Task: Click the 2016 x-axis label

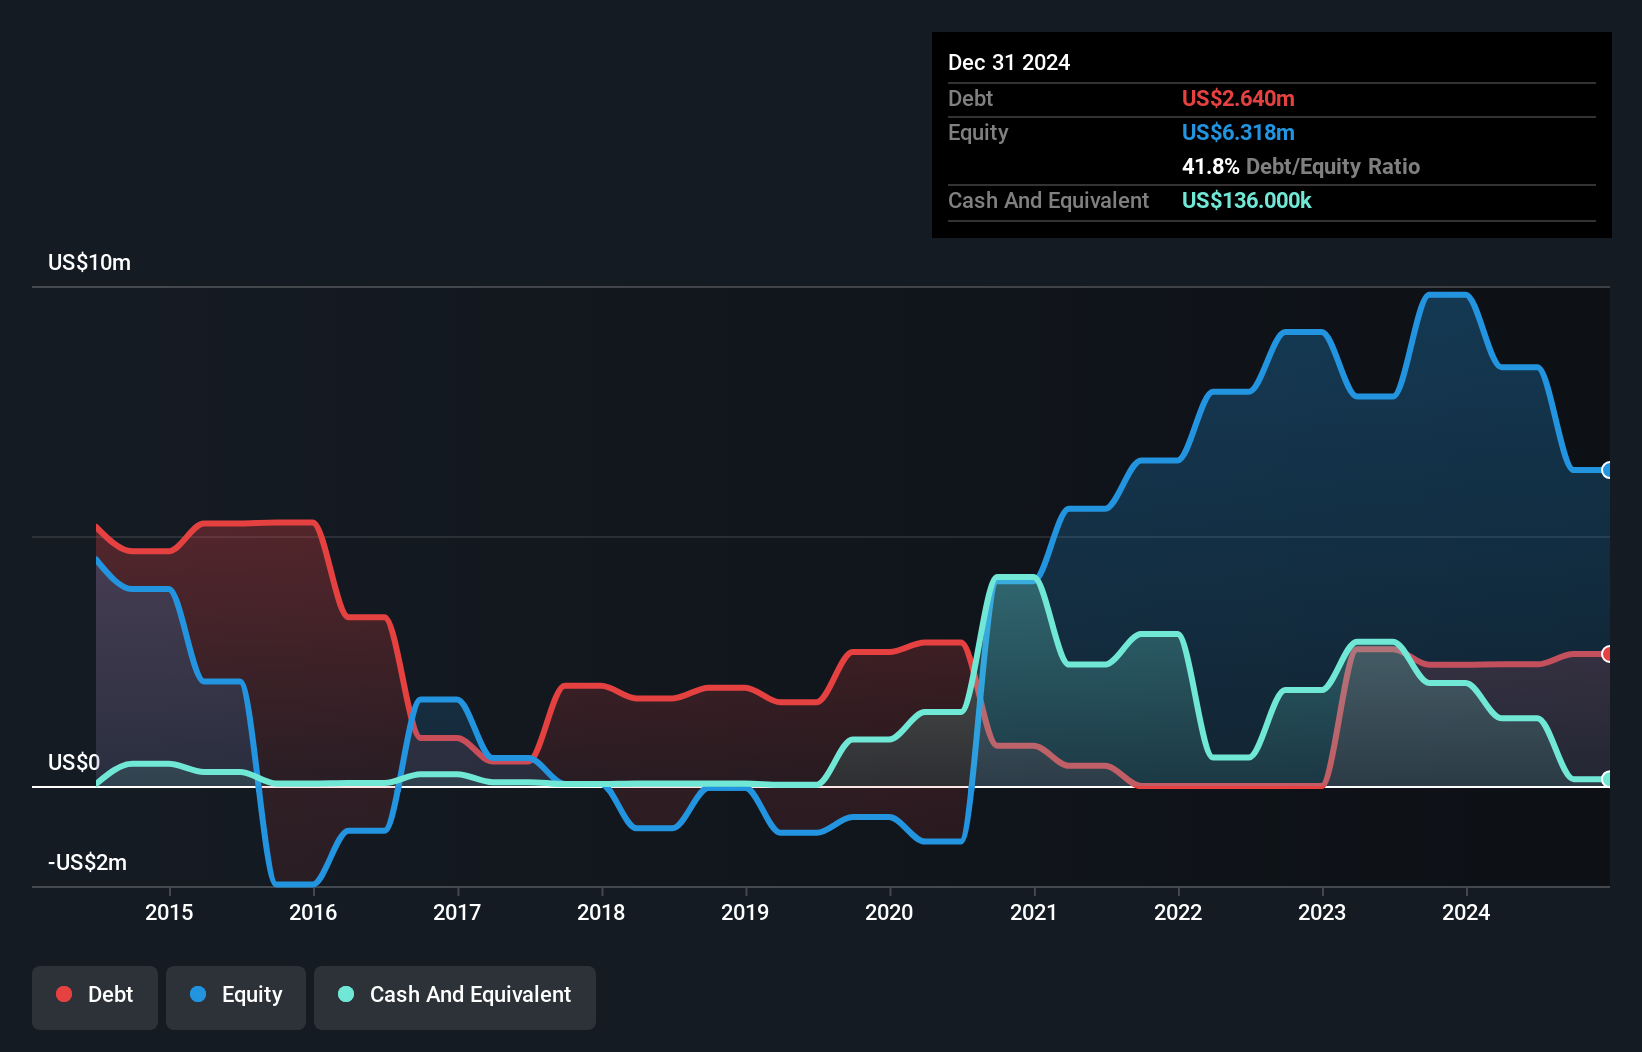Action: coord(313,912)
